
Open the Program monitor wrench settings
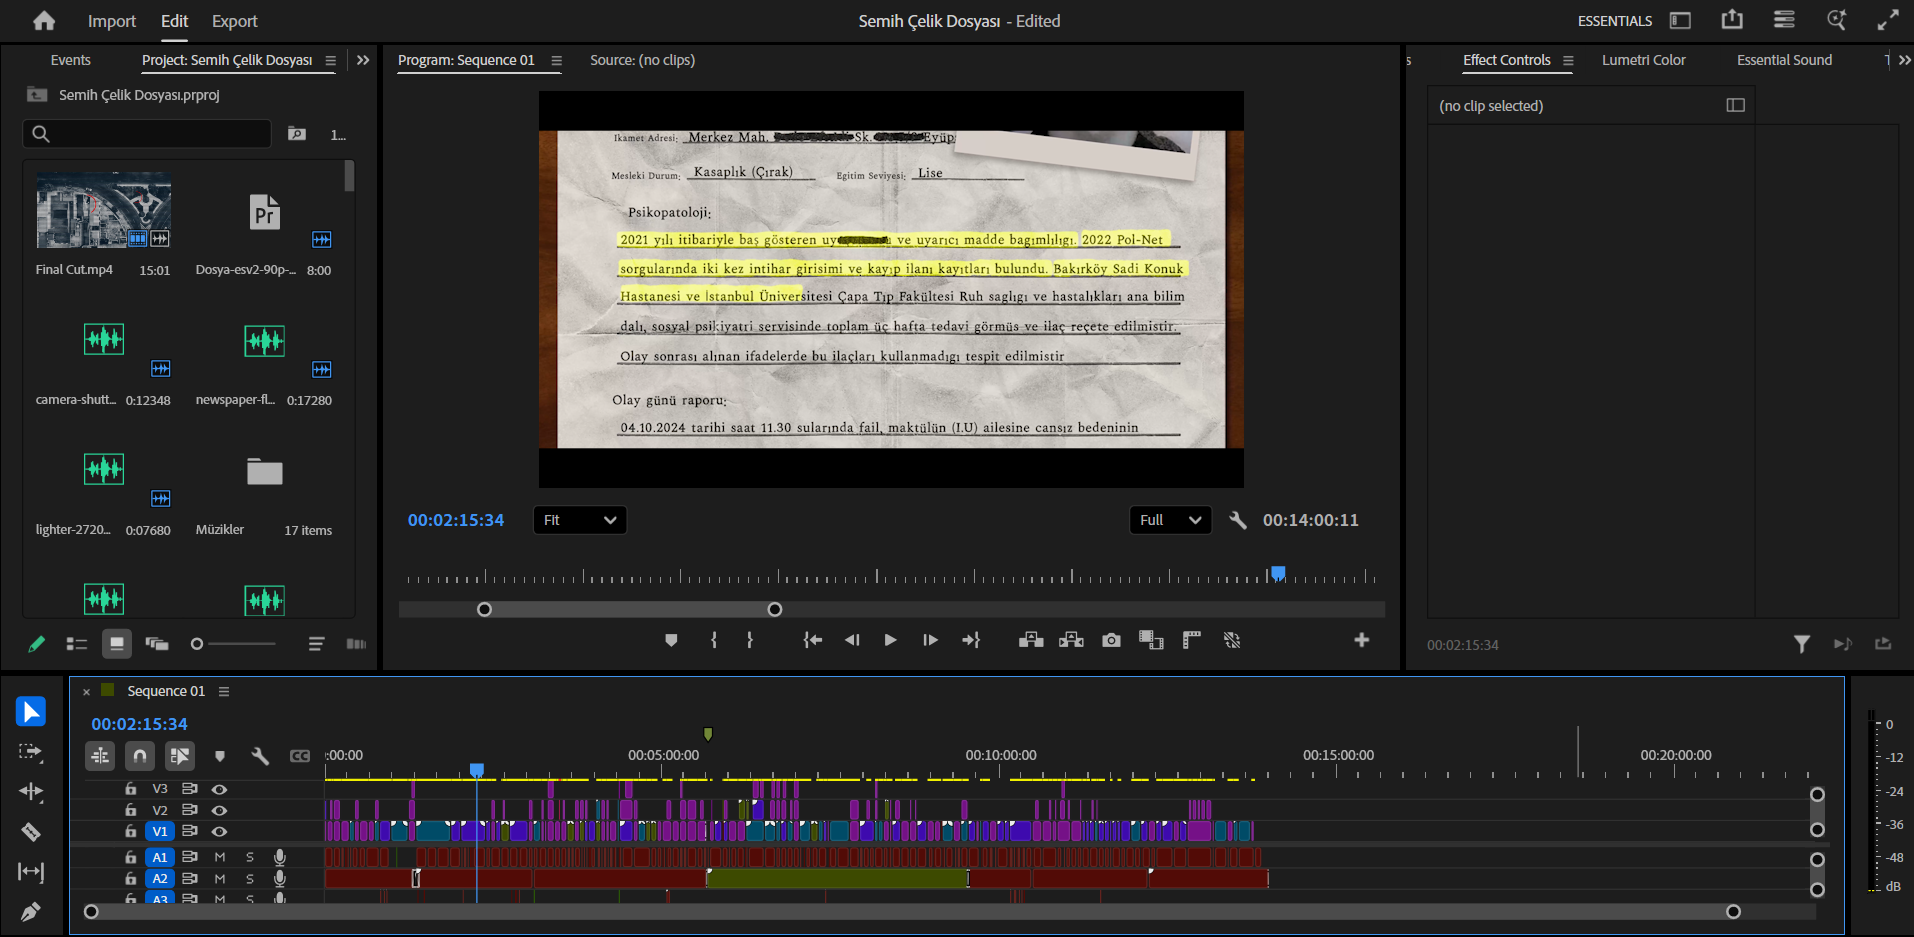pyautogui.click(x=1238, y=520)
